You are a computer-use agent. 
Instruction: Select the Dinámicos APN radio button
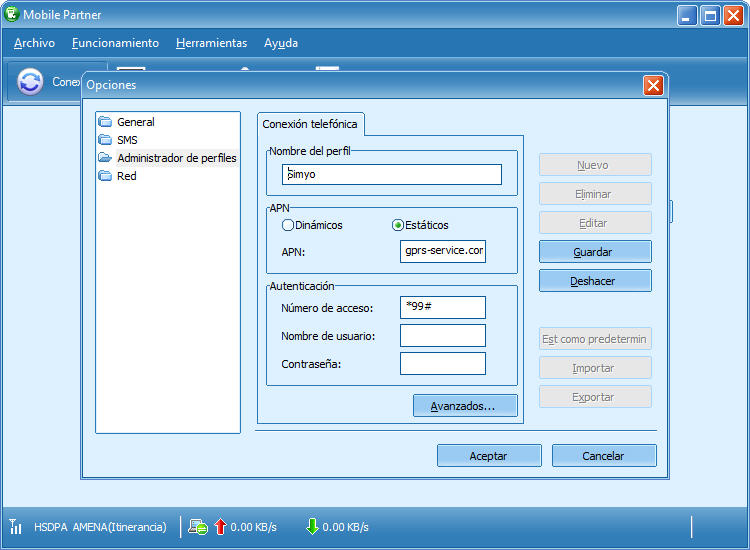pos(288,225)
